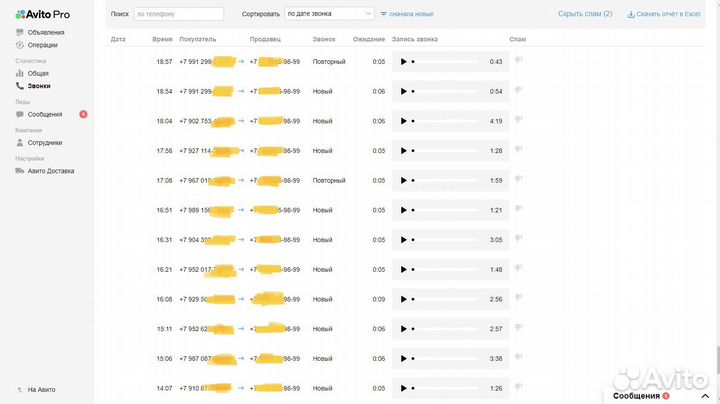Open the sort by call date dropdown
This screenshot has width=720, height=404.
click(x=329, y=14)
